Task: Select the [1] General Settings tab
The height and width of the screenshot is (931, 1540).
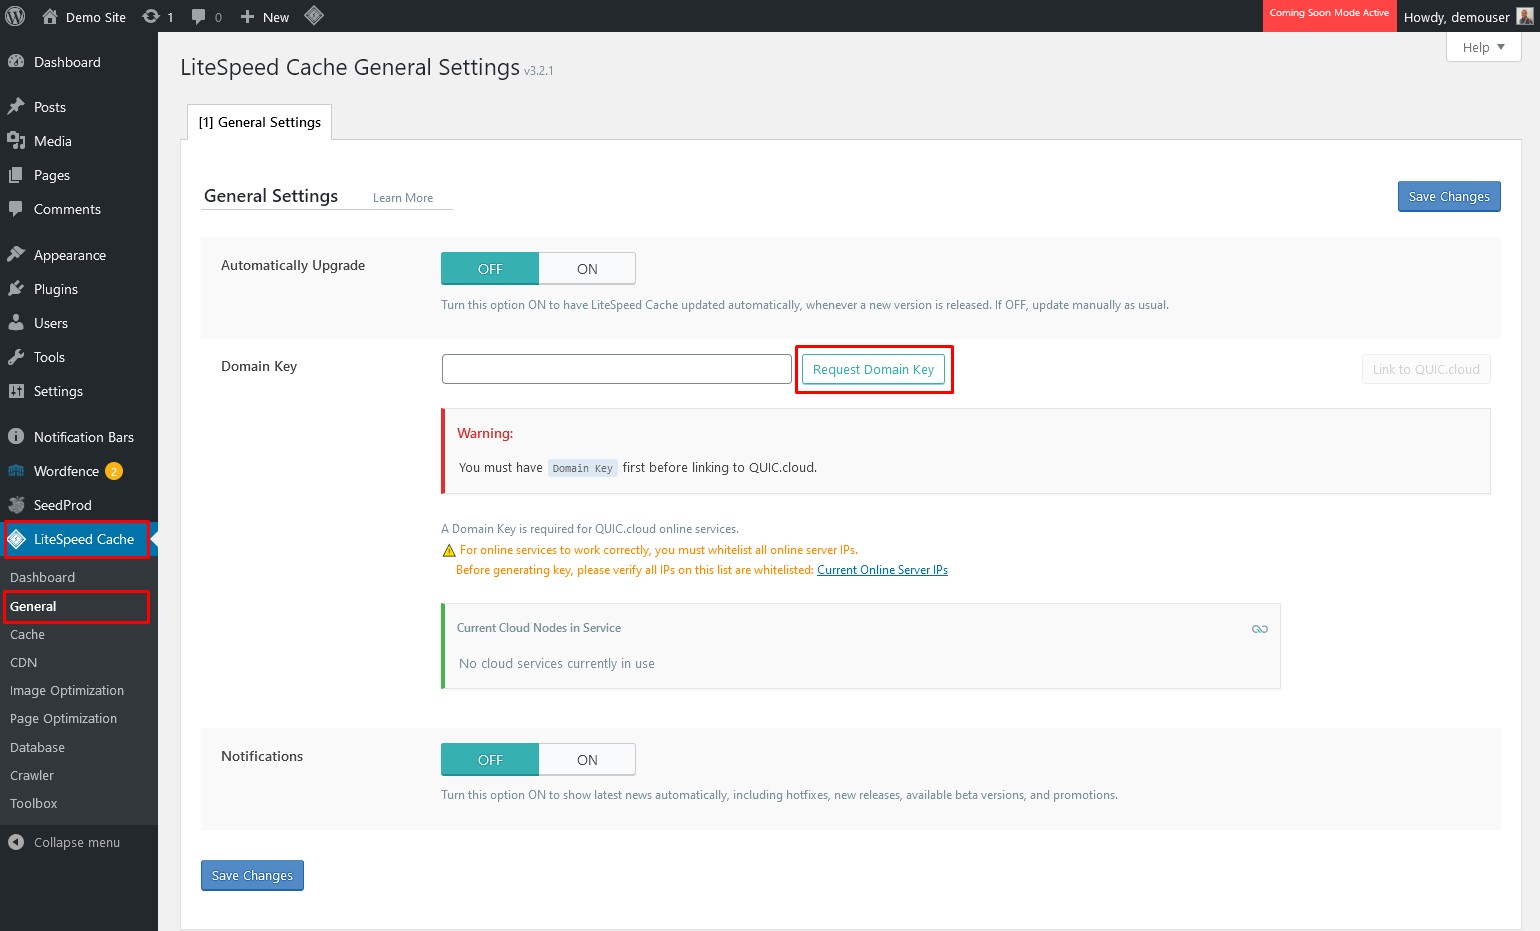Action: (260, 122)
